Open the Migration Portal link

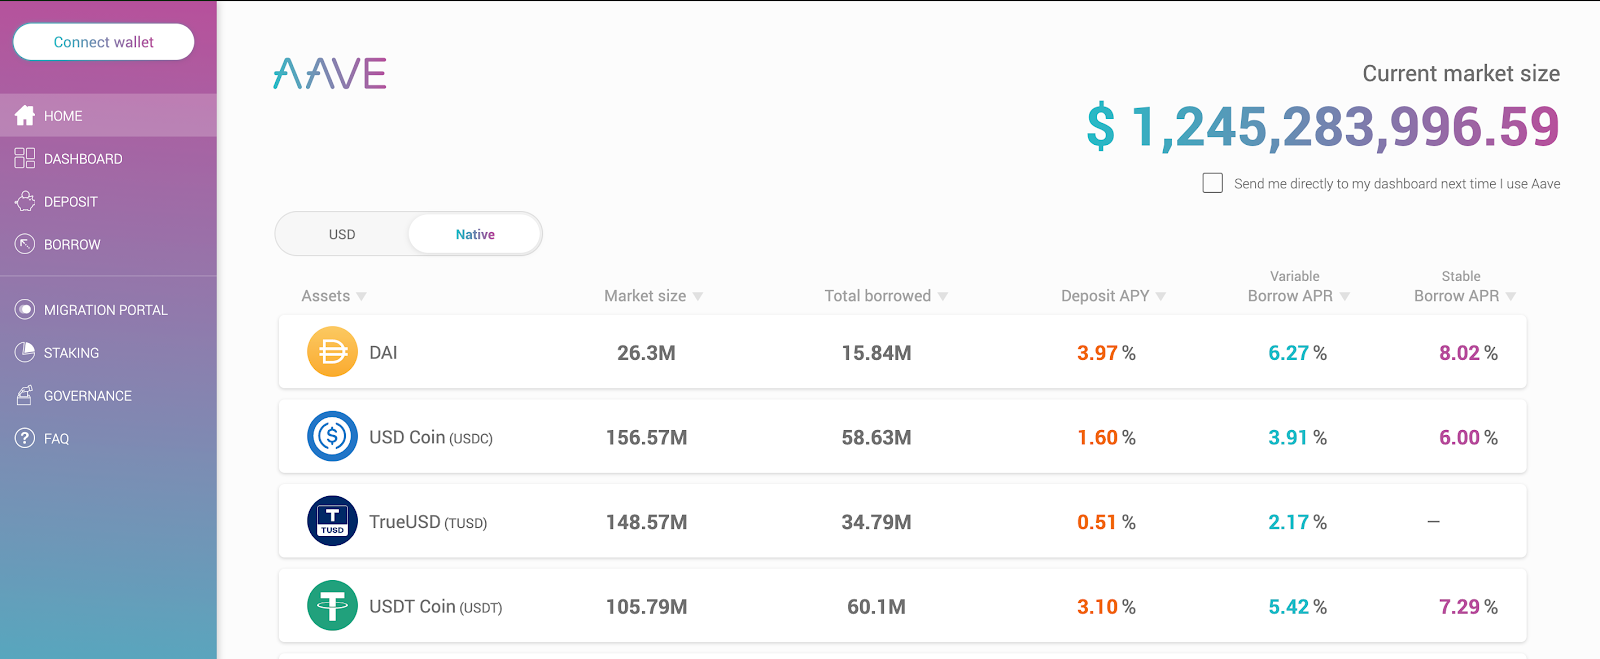coord(105,310)
